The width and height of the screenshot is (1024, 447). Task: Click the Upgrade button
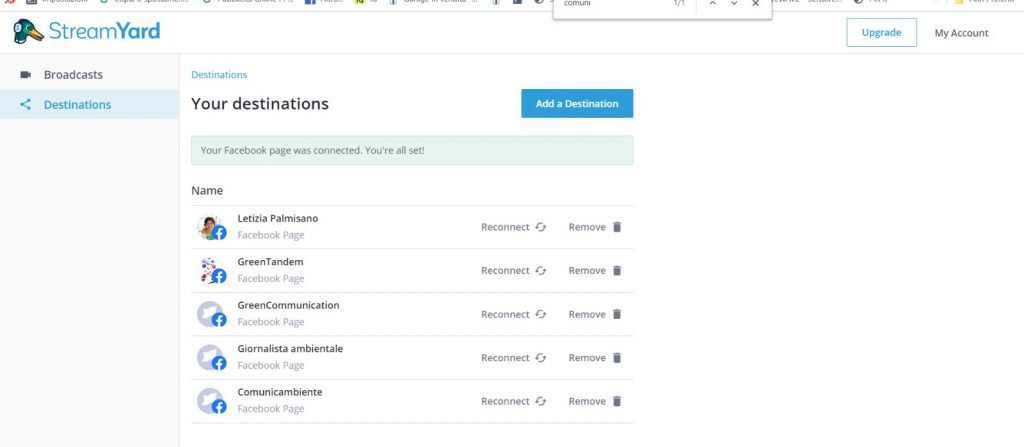881,33
